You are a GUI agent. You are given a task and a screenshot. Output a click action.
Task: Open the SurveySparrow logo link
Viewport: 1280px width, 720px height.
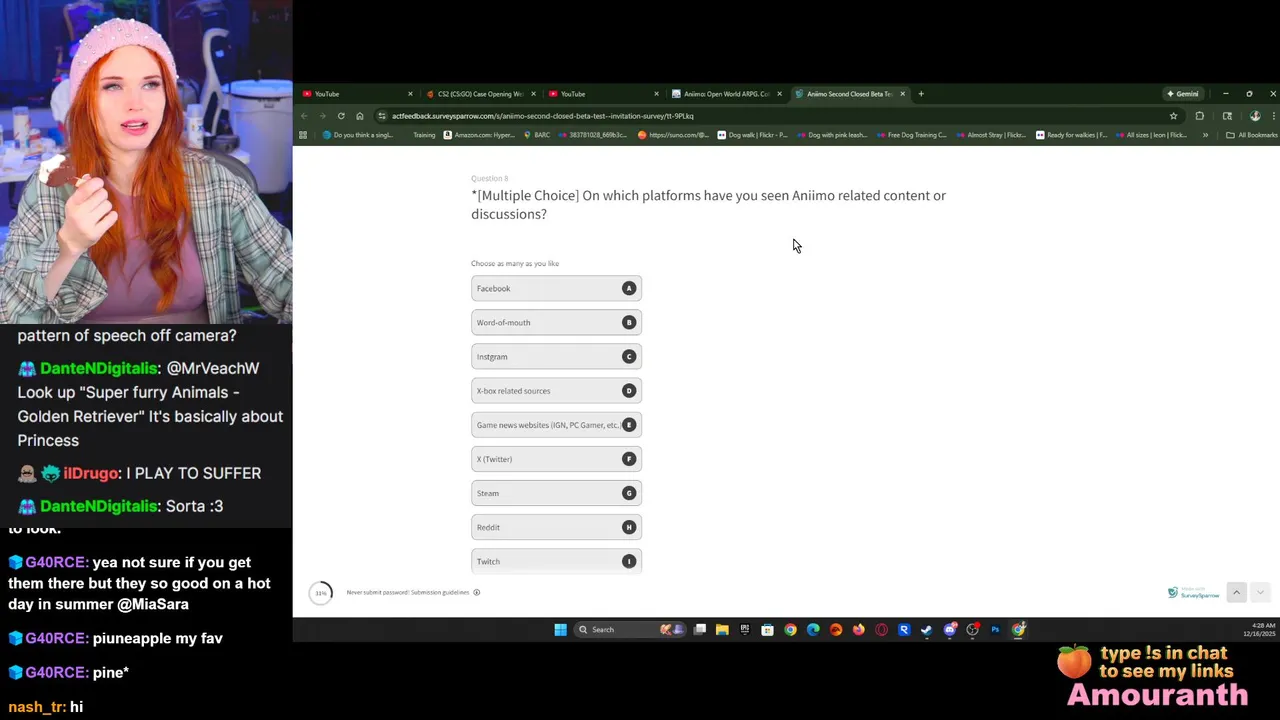(x=1194, y=593)
